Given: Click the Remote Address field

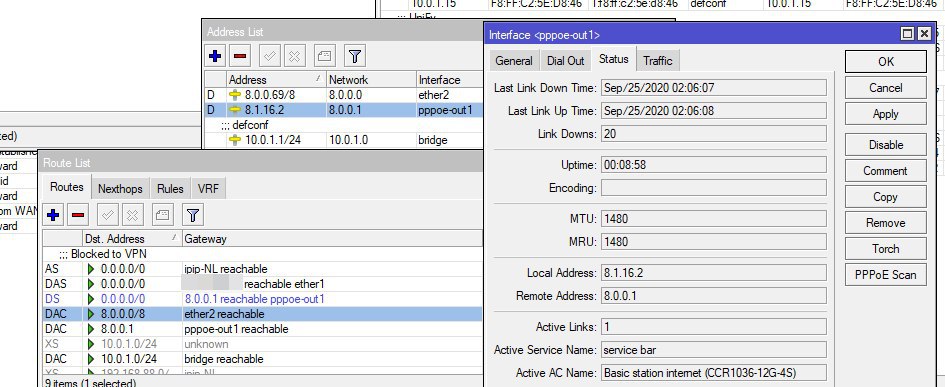Looking at the screenshot, I should click(714, 296).
